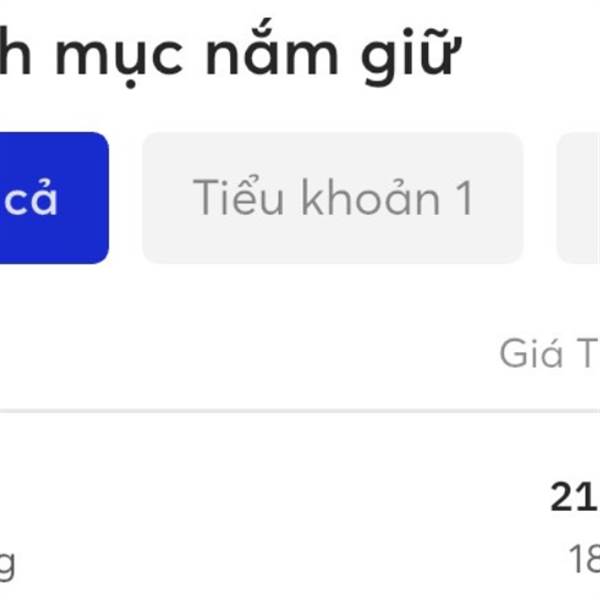Image resolution: width=600 pixels, height=600 pixels.
Task: Open the cut-off tab after Tiểu khoản 1
Action: [578, 198]
